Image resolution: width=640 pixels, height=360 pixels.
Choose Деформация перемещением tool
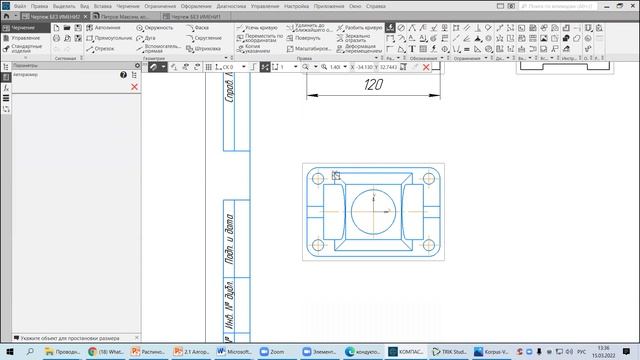[359, 49]
